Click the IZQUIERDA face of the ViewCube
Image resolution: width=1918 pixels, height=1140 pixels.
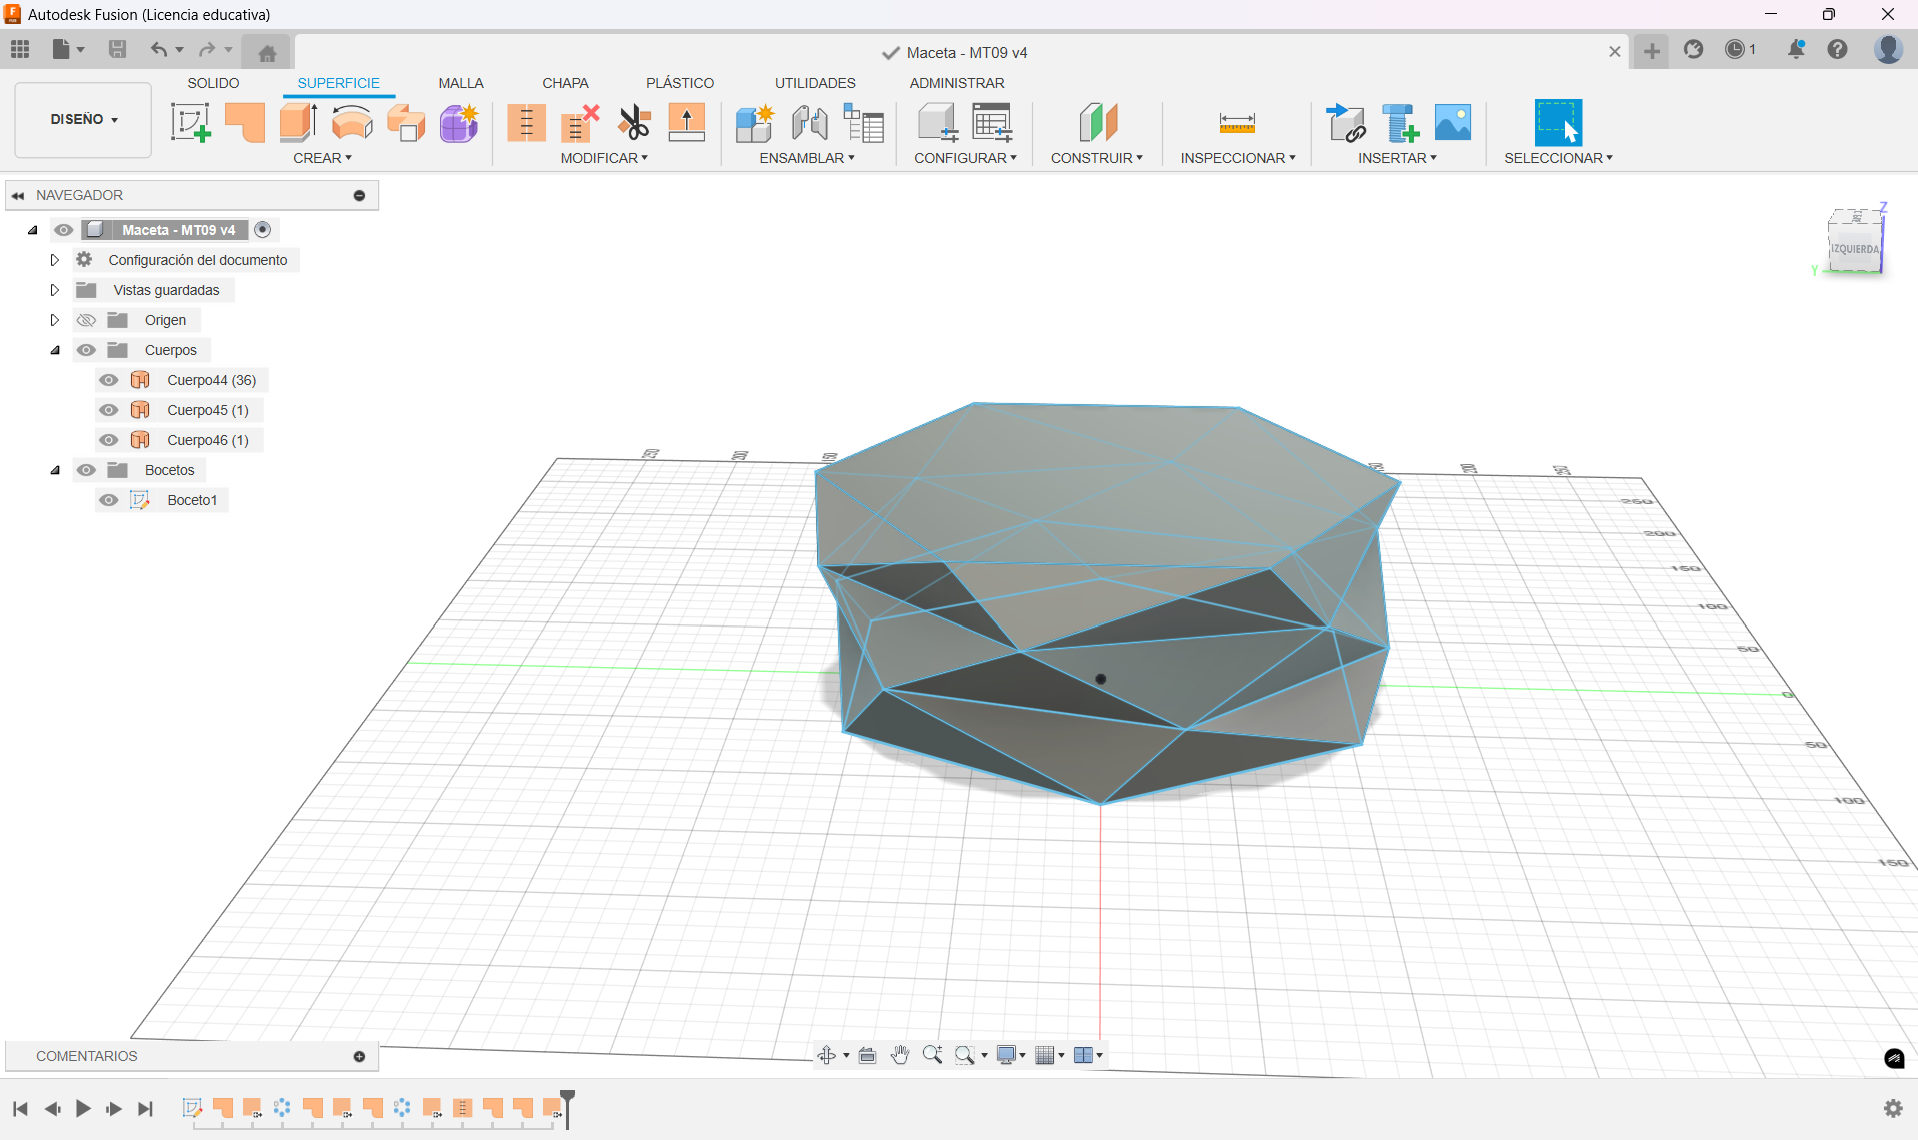tap(1854, 249)
